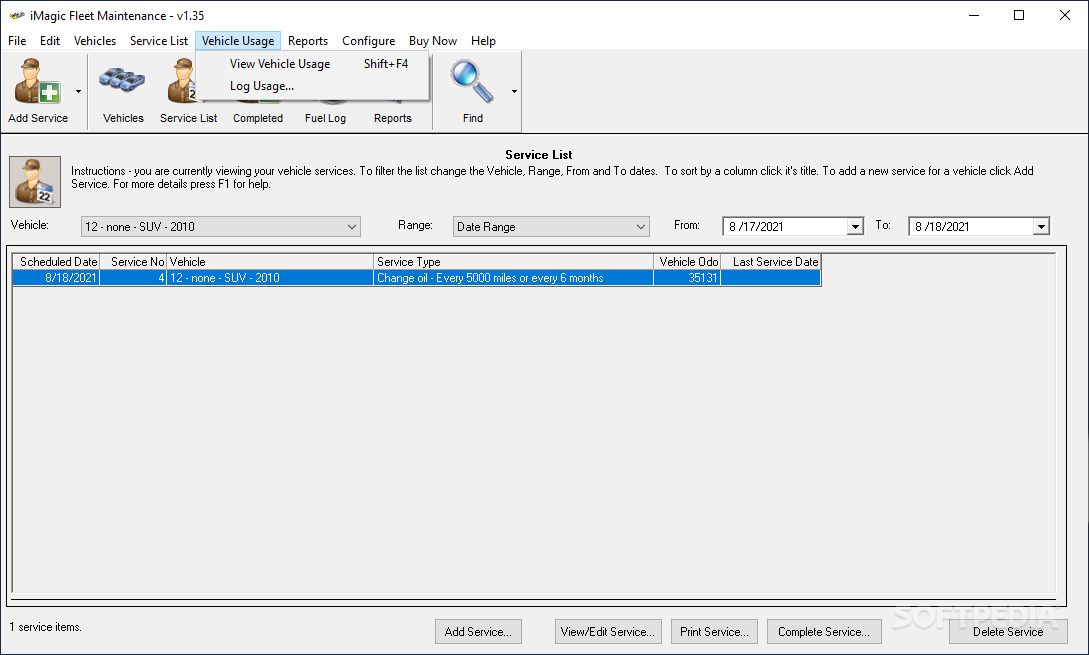
Task: Close the Vehicle Usage menu
Action: point(238,41)
